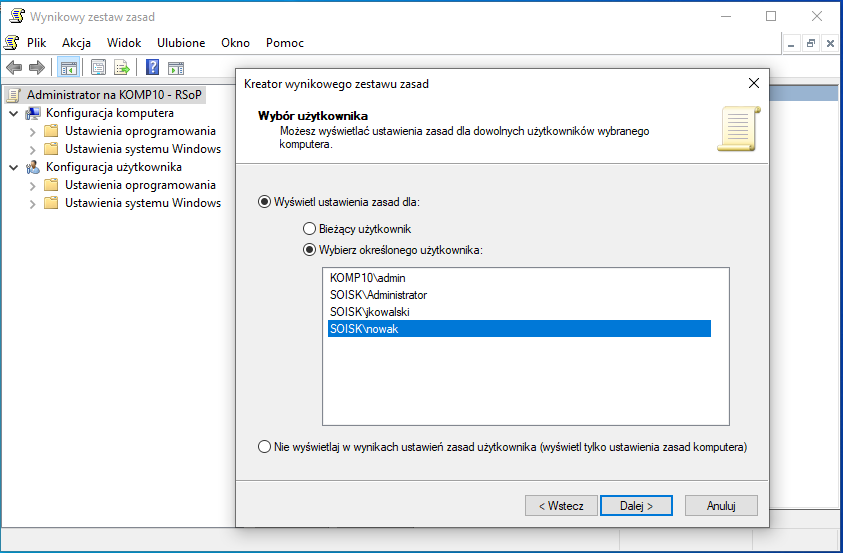The height and width of the screenshot is (553, 843).
Task: Click the Forward arrow toolbar icon
Action: pyautogui.click(x=37, y=68)
